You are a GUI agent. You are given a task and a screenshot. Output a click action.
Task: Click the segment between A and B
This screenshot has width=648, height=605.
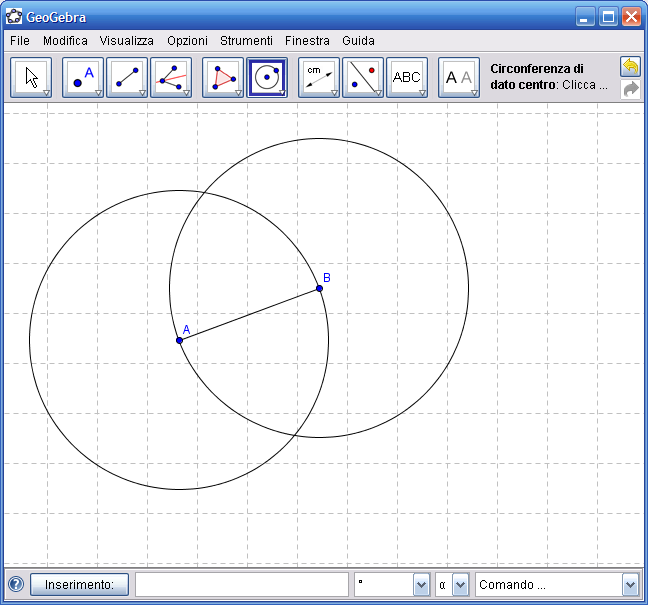(249, 314)
